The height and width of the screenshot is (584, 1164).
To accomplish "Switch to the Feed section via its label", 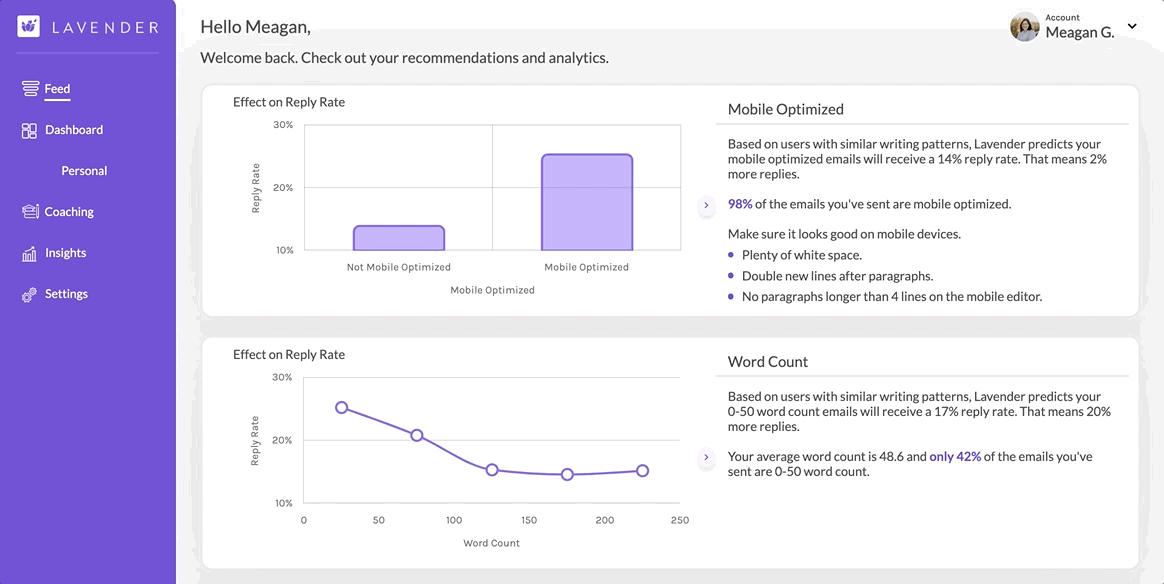I will point(56,88).
